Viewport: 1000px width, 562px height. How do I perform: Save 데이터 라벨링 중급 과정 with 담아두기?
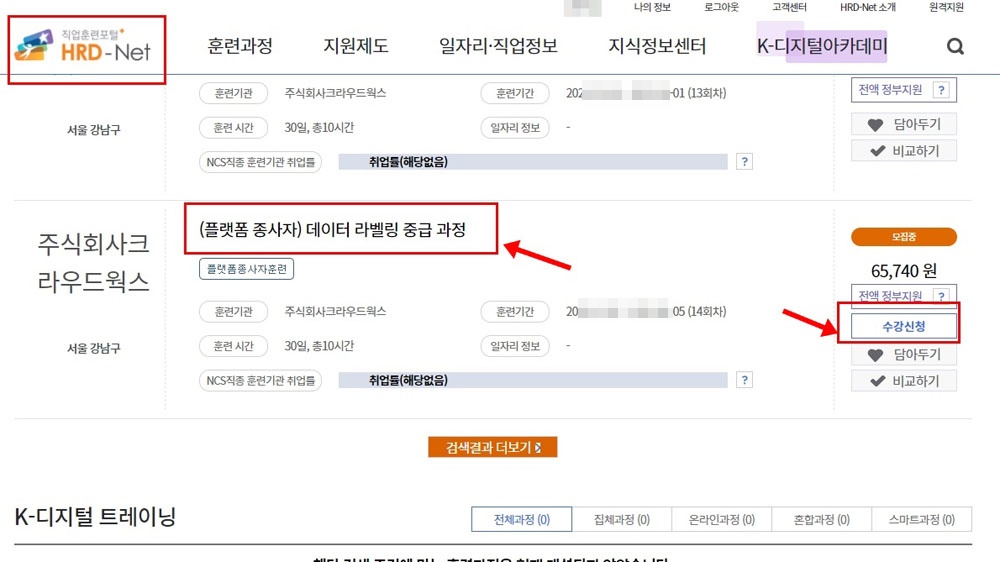pyautogui.click(x=904, y=355)
